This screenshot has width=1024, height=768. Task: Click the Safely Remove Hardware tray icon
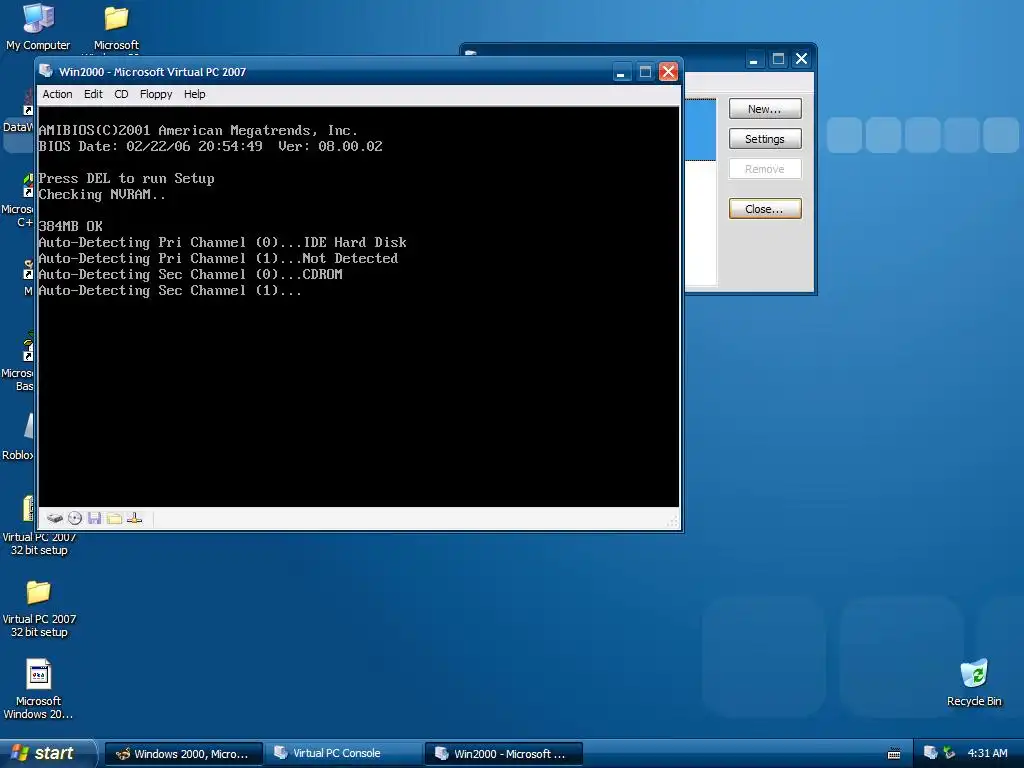pyautogui.click(x=949, y=753)
